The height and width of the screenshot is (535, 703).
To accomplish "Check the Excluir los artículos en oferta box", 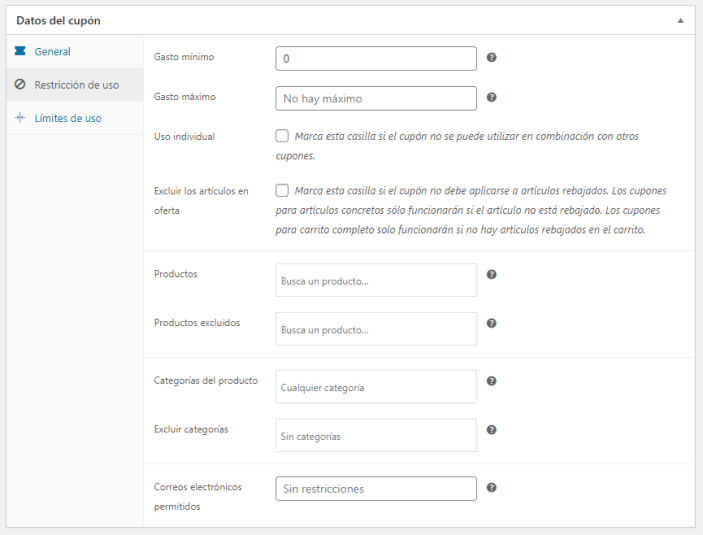I will point(282,191).
